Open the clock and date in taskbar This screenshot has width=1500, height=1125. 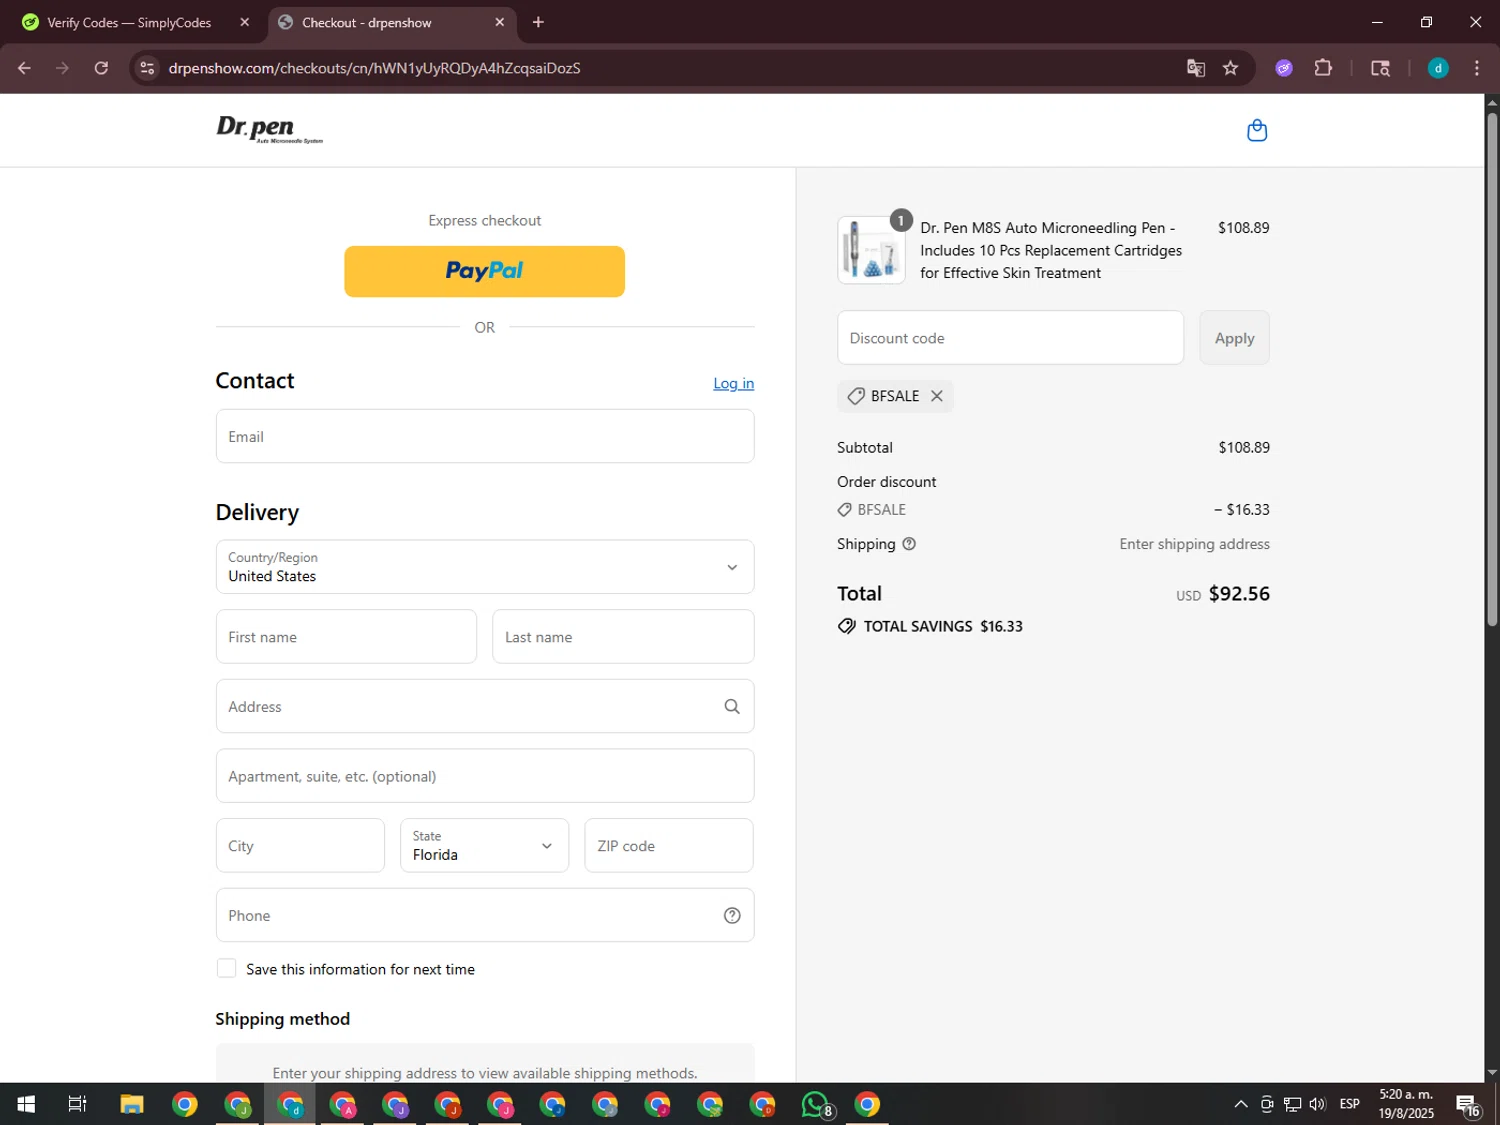pos(1406,1104)
